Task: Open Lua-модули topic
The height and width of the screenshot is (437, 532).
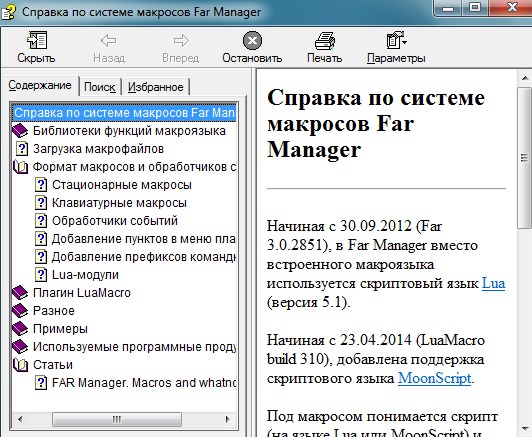Action: 85,275
